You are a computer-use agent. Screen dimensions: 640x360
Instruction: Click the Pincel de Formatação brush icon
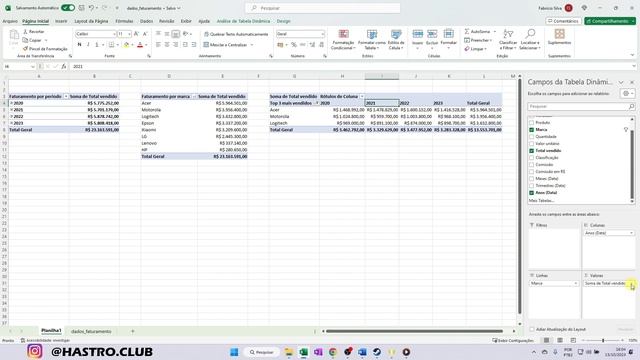tap(25, 49)
